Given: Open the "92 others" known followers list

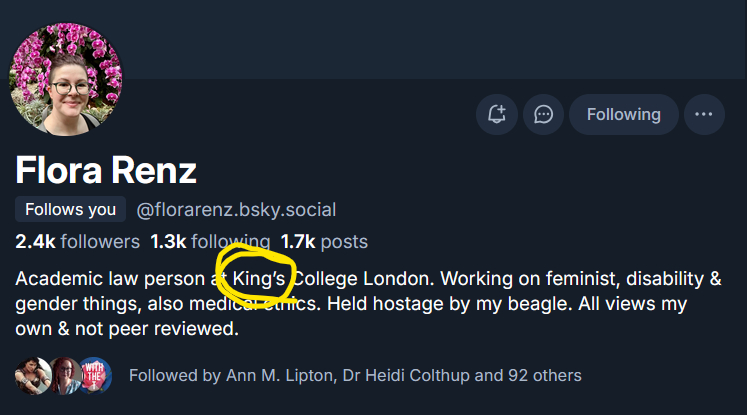Looking at the screenshot, I should click(544, 376).
